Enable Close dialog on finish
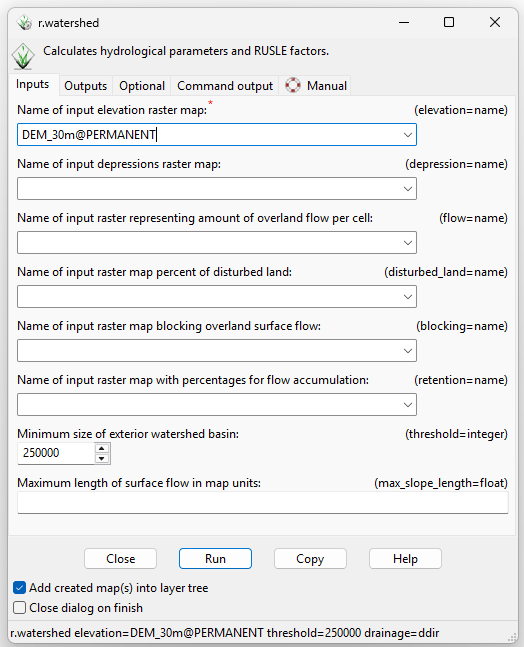The height and width of the screenshot is (647, 524). click(19, 607)
